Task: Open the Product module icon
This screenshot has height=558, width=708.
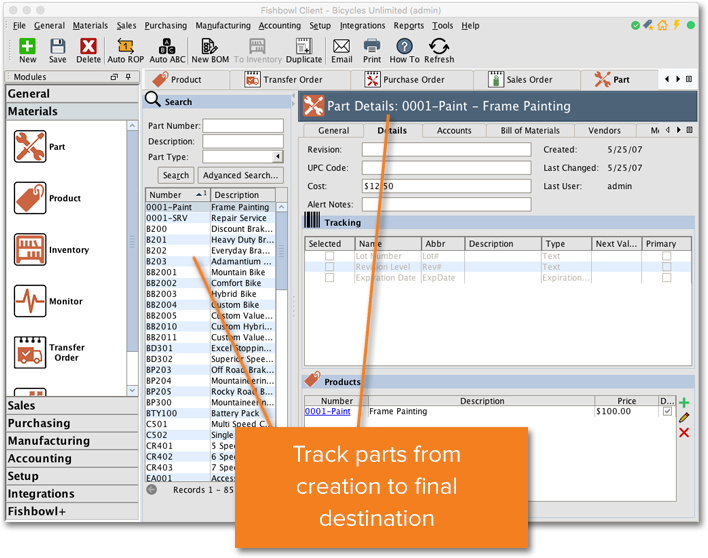Action: (30, 198)
